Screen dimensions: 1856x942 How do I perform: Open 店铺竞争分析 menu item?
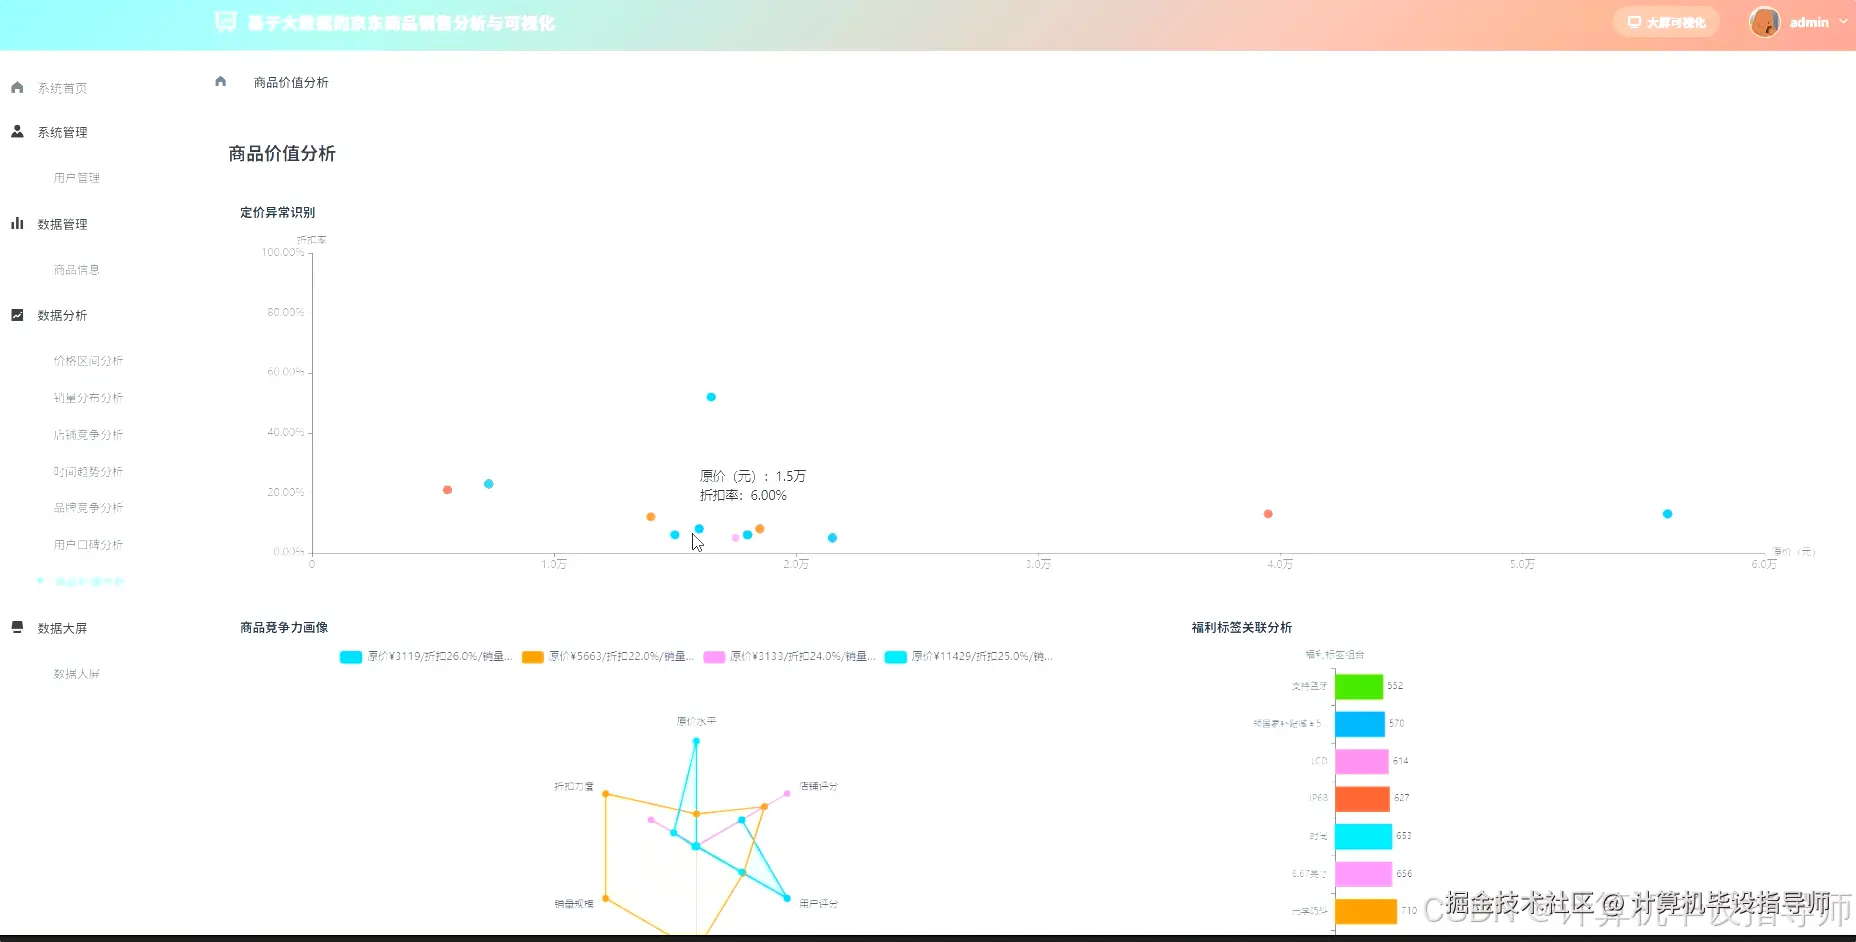click(x=88, y=435)
